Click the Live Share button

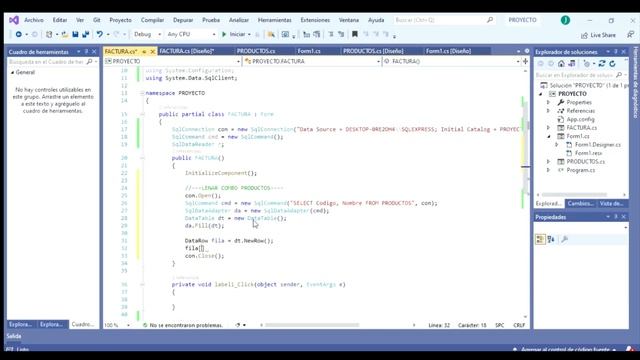click(598, 35)
